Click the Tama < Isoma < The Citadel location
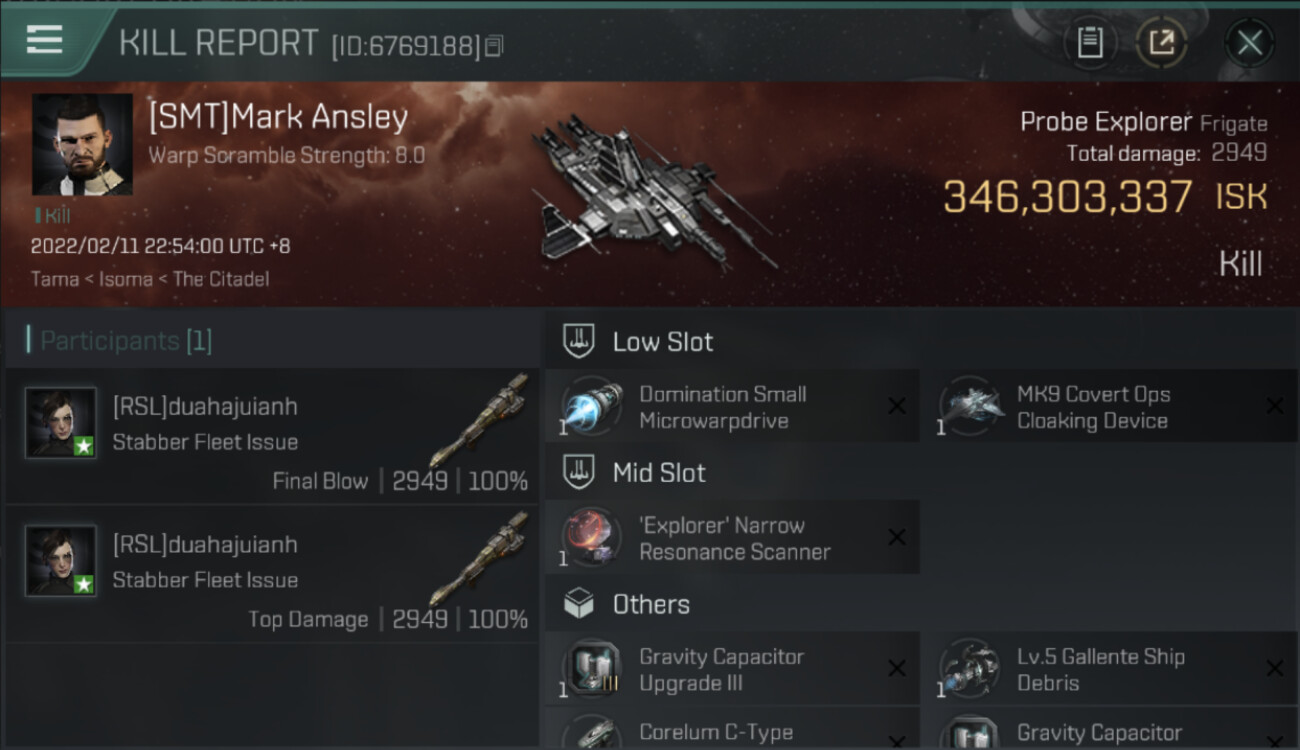Viewport: 1300px width, 750px height. (x=150, y=278)
